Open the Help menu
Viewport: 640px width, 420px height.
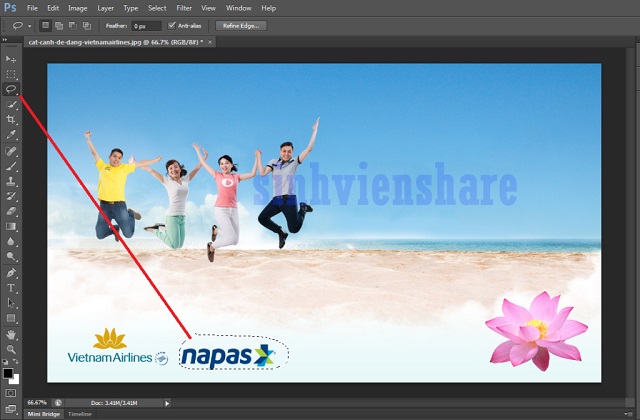[x=269, y=8]
